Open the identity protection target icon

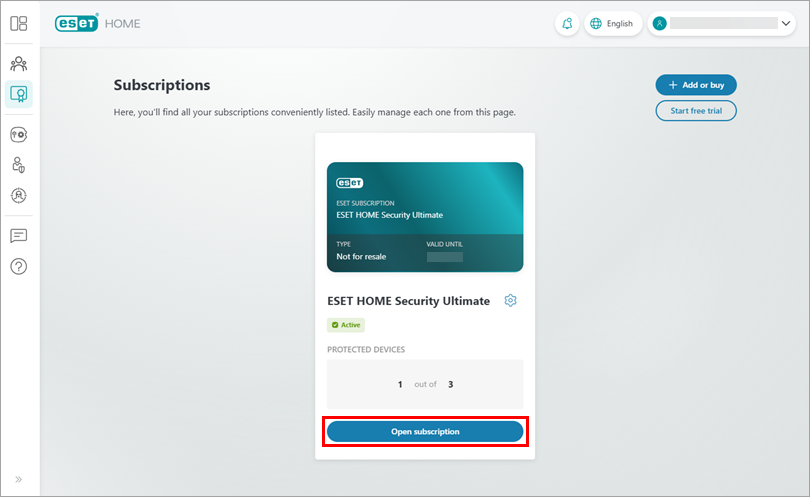pyautogui.click(x=19, y=195)
